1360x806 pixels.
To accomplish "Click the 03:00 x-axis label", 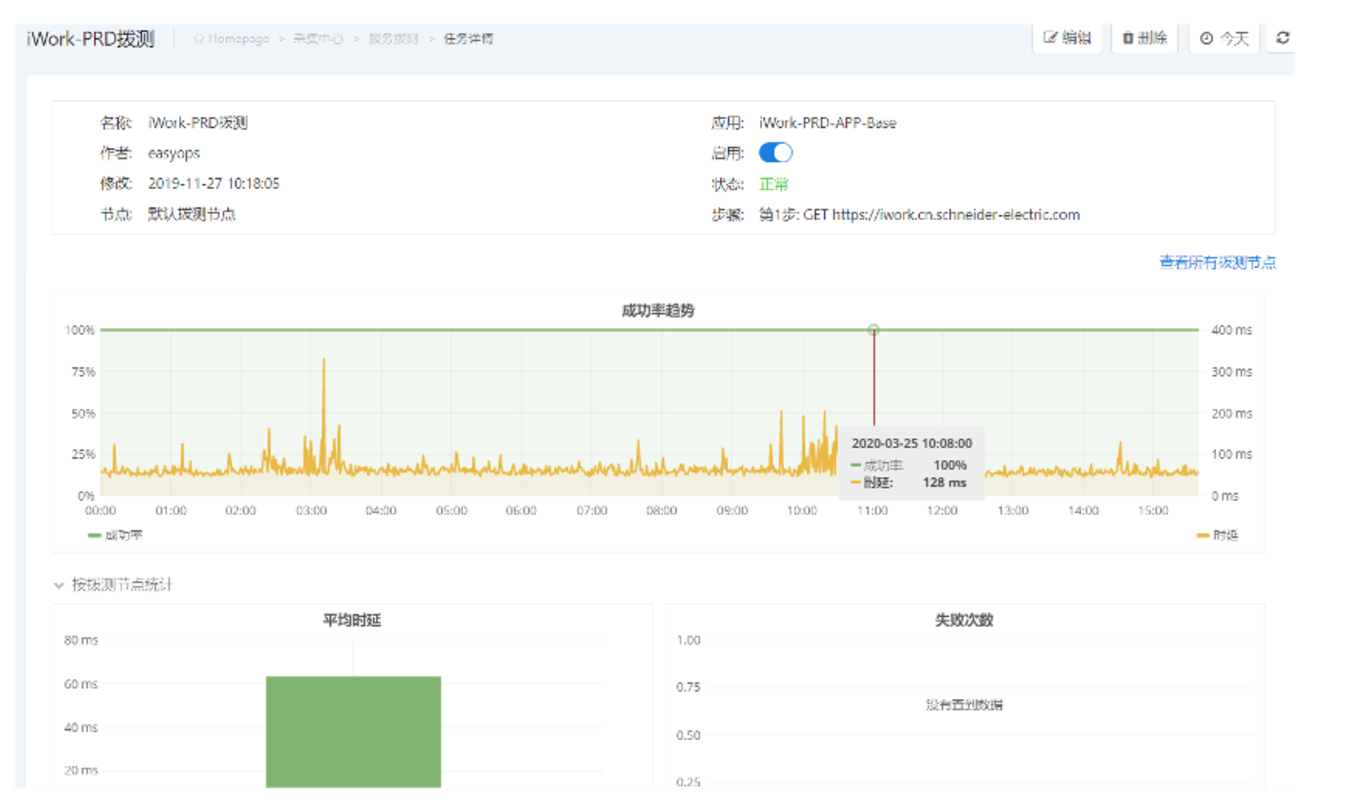I will tap(311, 510).
